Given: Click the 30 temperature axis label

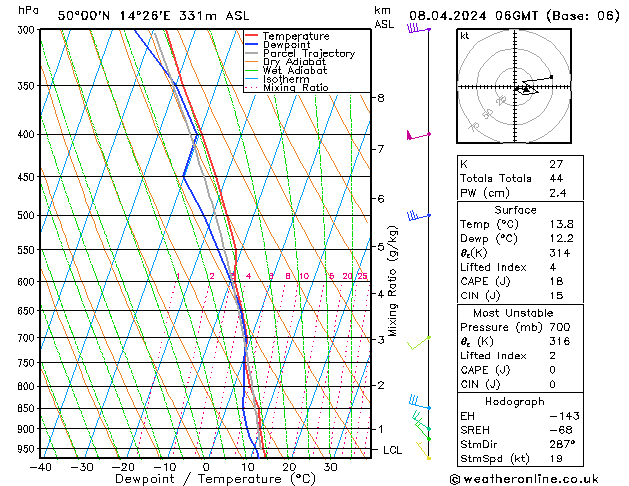Looking at the screenshot, I should click(x=330, y=467).
